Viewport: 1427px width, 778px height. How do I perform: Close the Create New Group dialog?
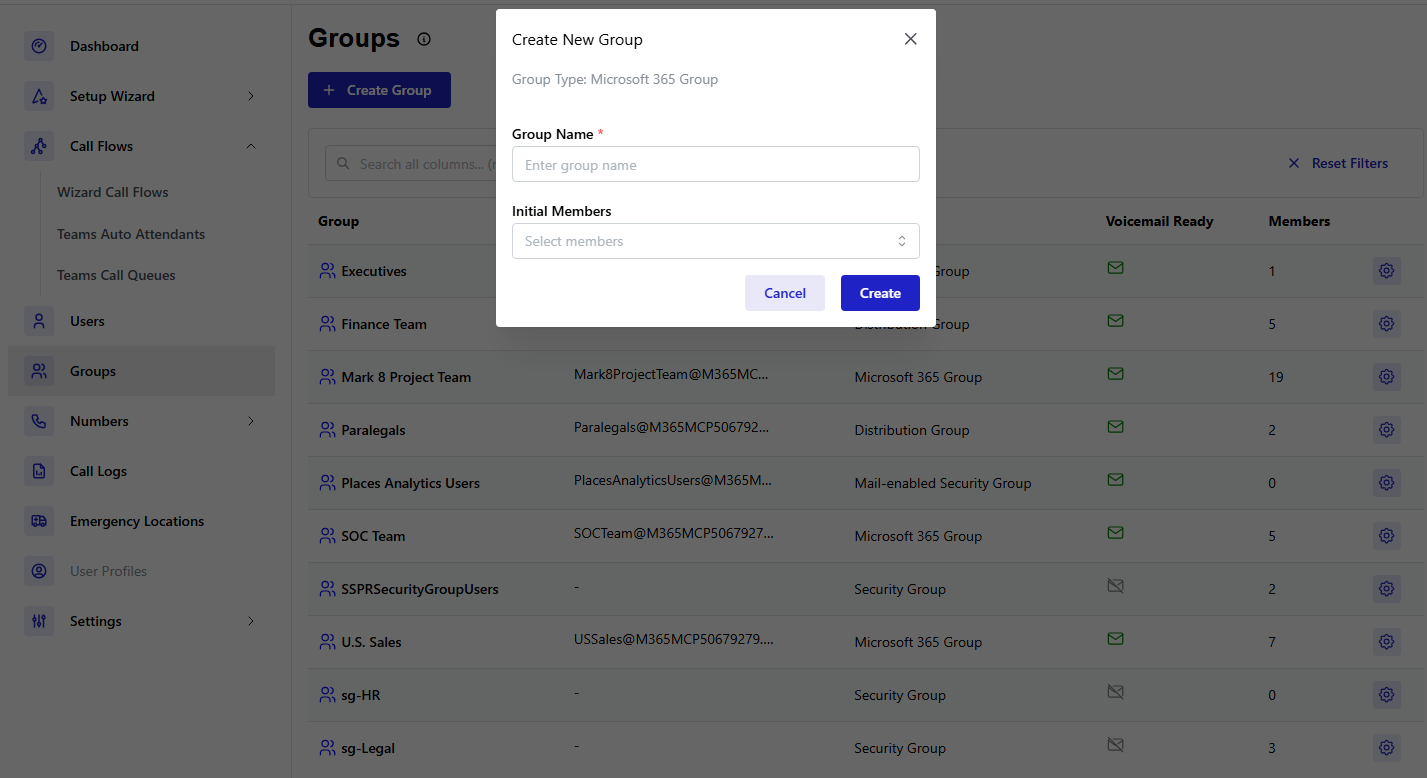pos(910,39)
